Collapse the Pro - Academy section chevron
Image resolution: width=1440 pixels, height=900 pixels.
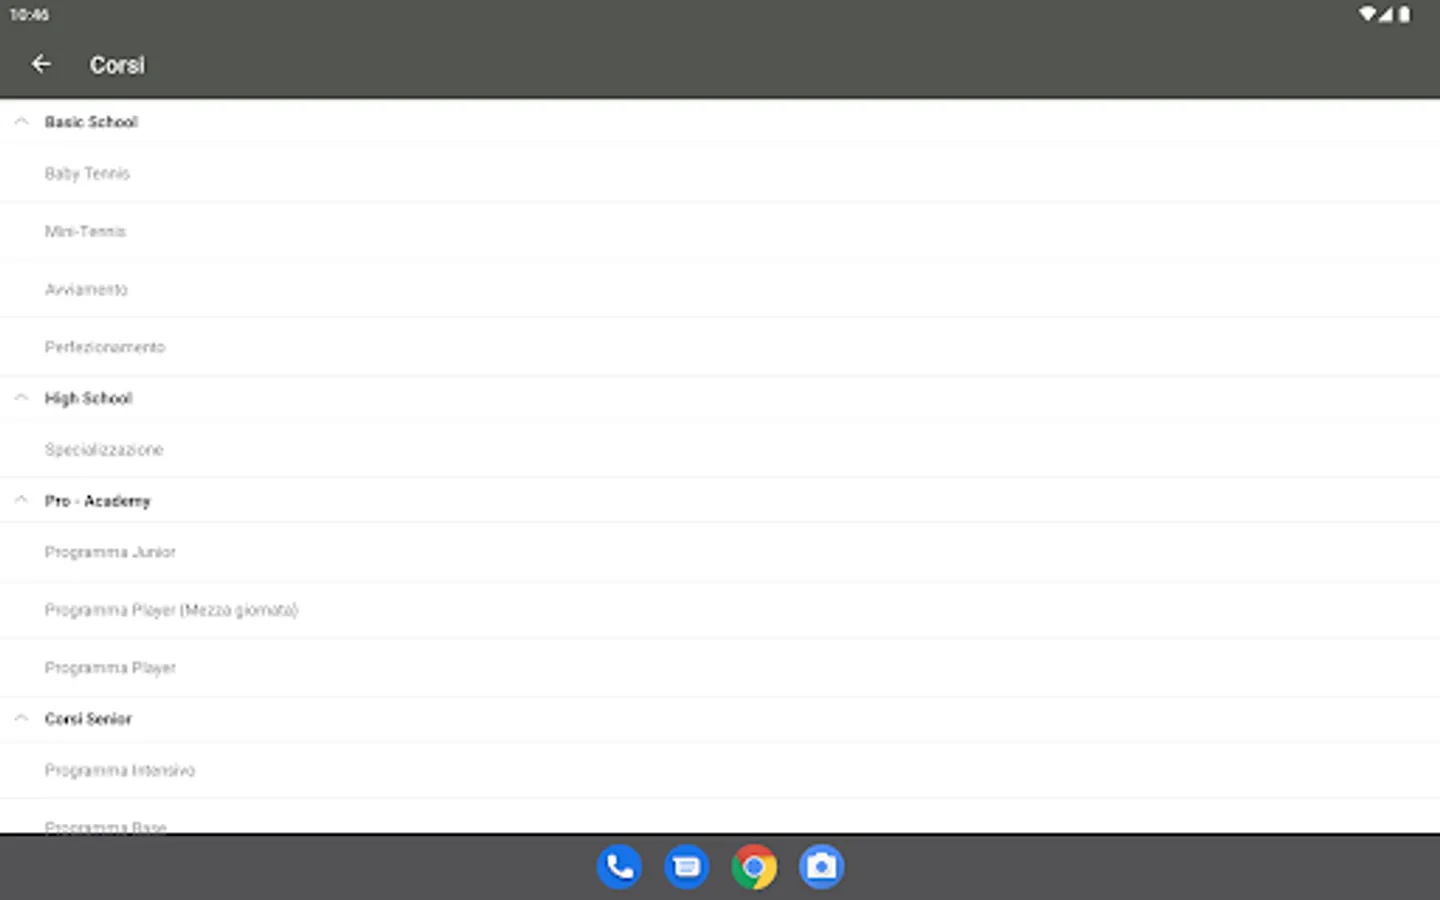(21, 500)
